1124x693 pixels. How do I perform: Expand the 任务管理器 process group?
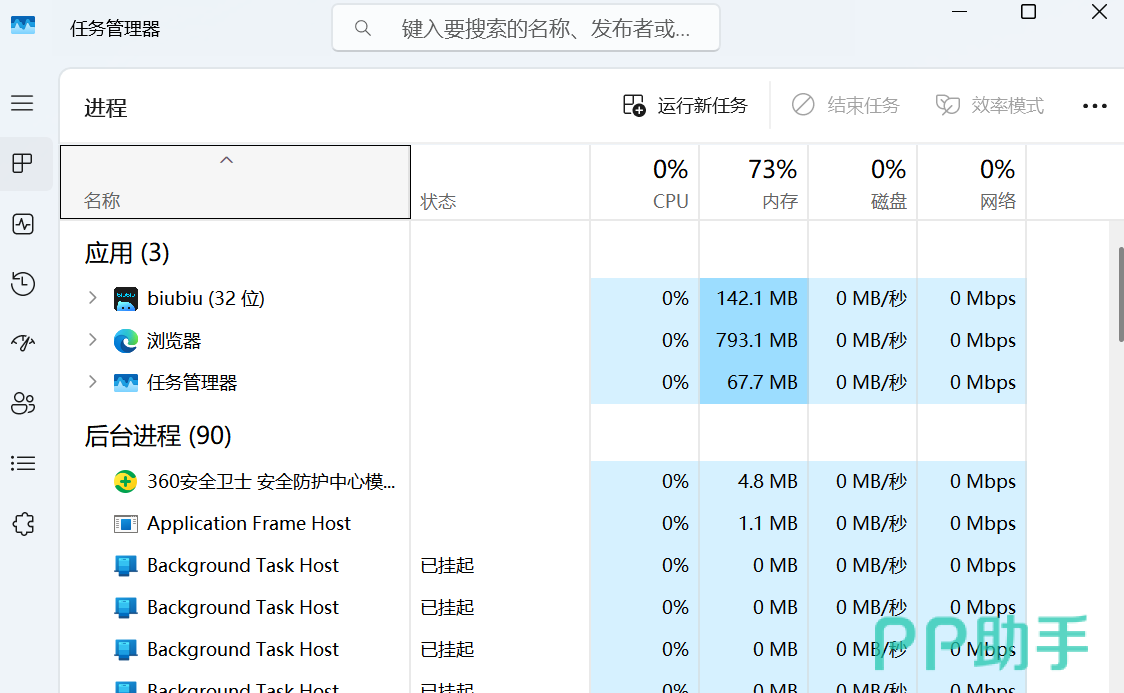pos(92,382)
